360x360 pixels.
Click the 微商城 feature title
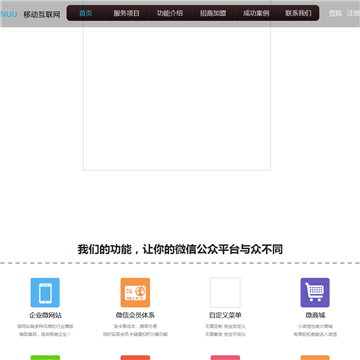click(x=315, y=315)
